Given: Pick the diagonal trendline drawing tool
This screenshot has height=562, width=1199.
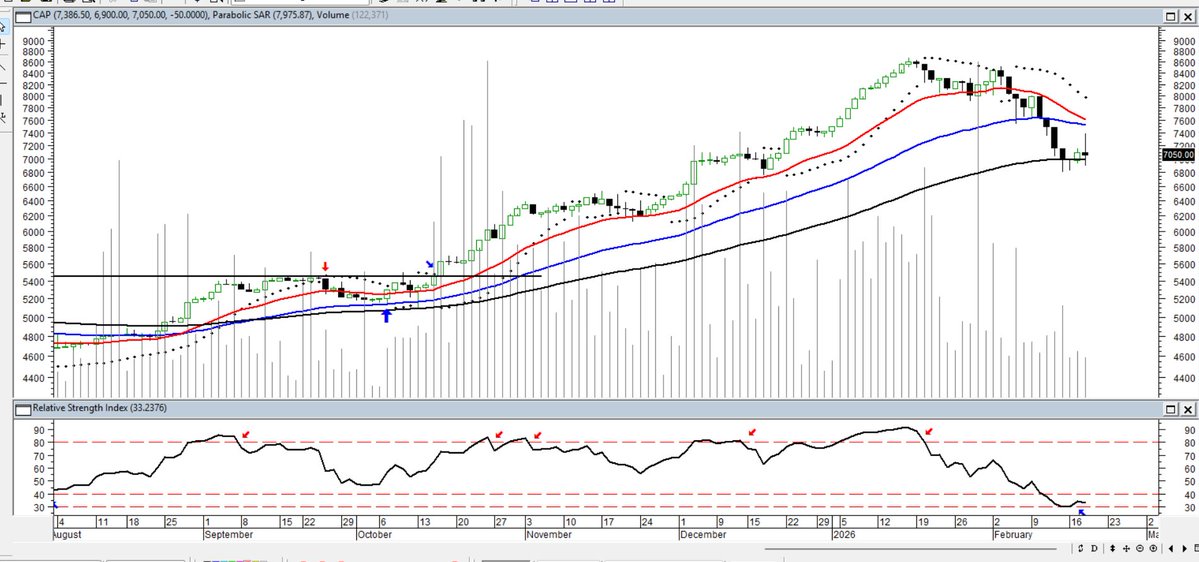Looking at the screenshot, I should point(2,67).
